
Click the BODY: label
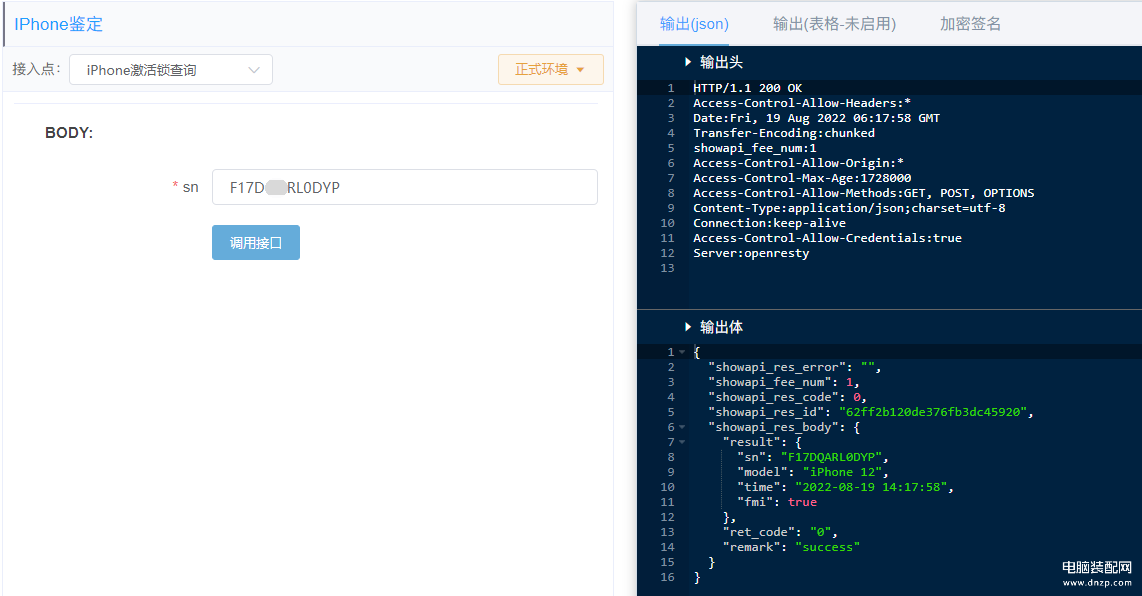point(69,133)
